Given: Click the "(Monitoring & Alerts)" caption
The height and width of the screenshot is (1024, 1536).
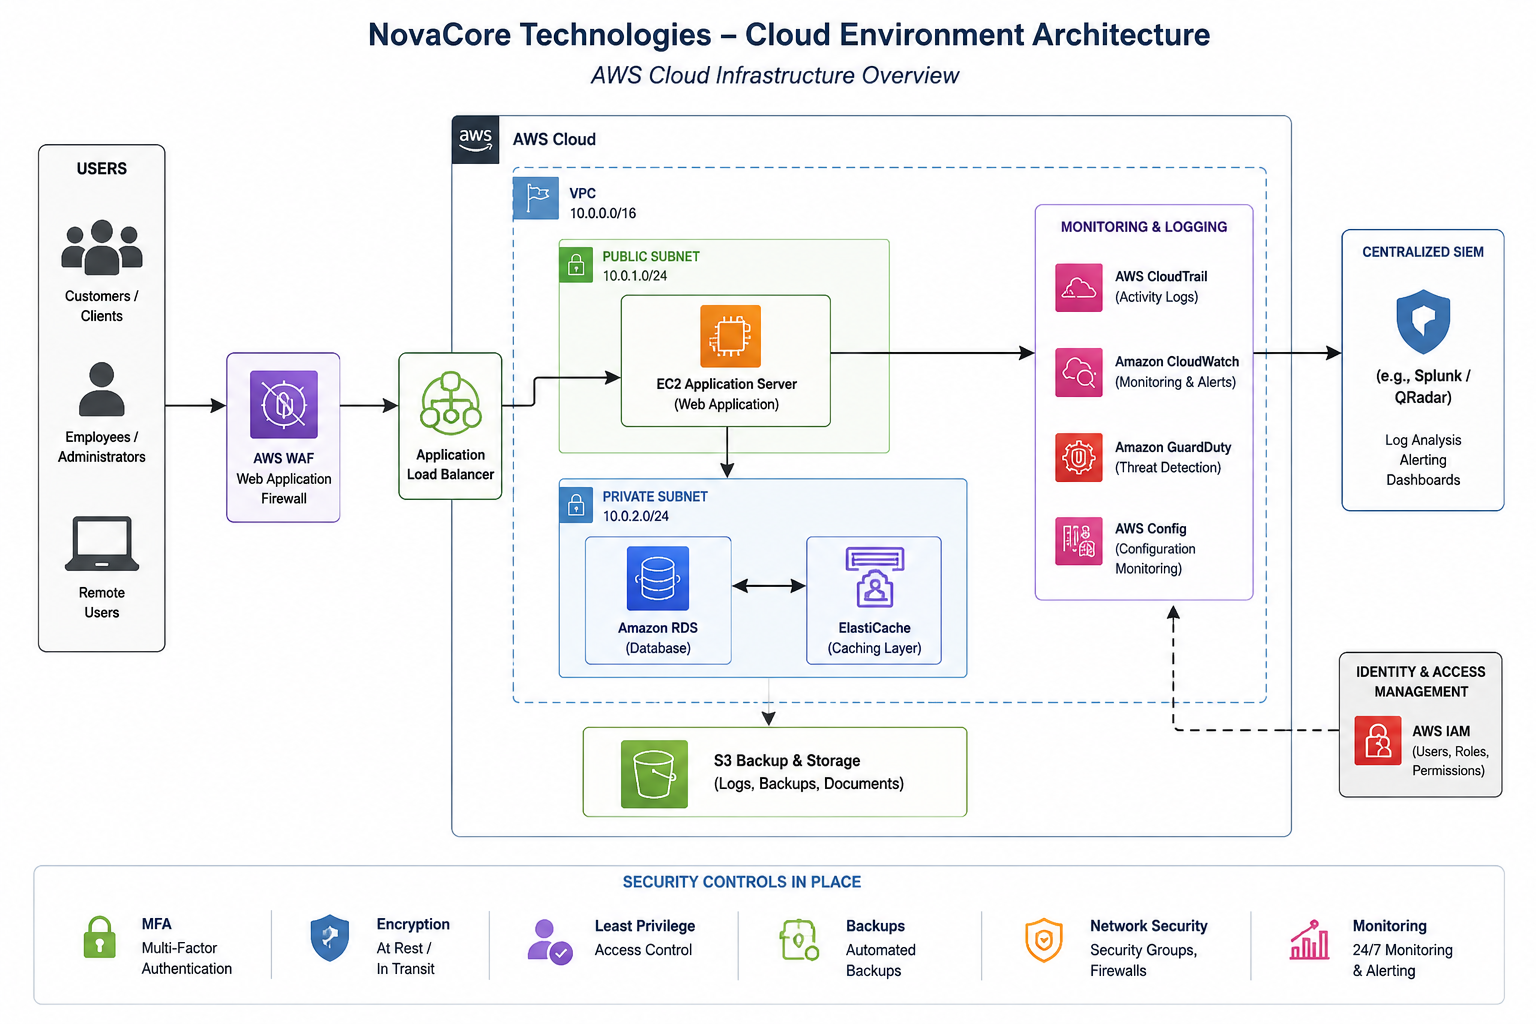Looking at the screenshot, I should point(1176,383).
